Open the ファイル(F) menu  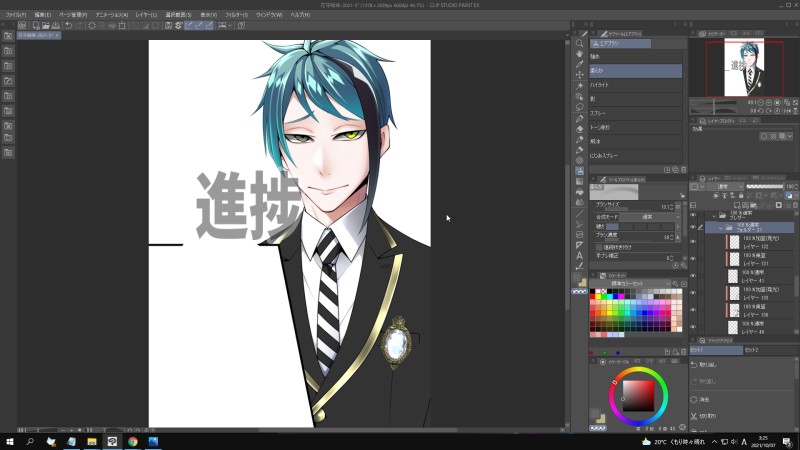click(16, 15)
